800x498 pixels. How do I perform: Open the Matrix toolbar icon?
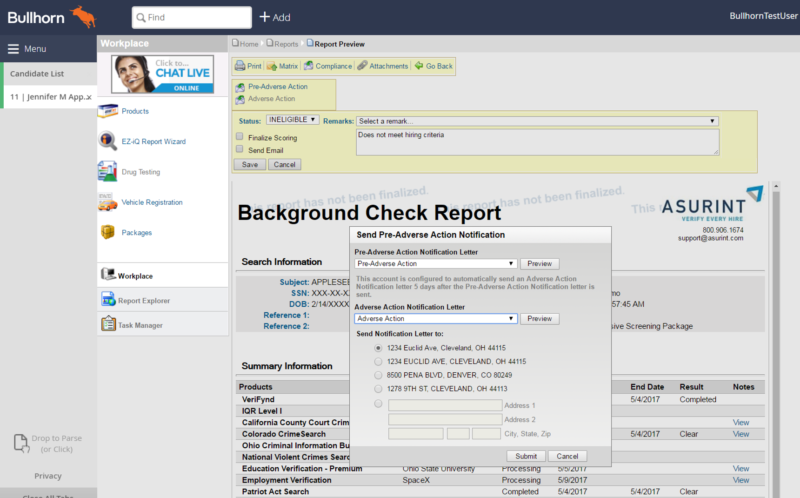coord(271,66)
